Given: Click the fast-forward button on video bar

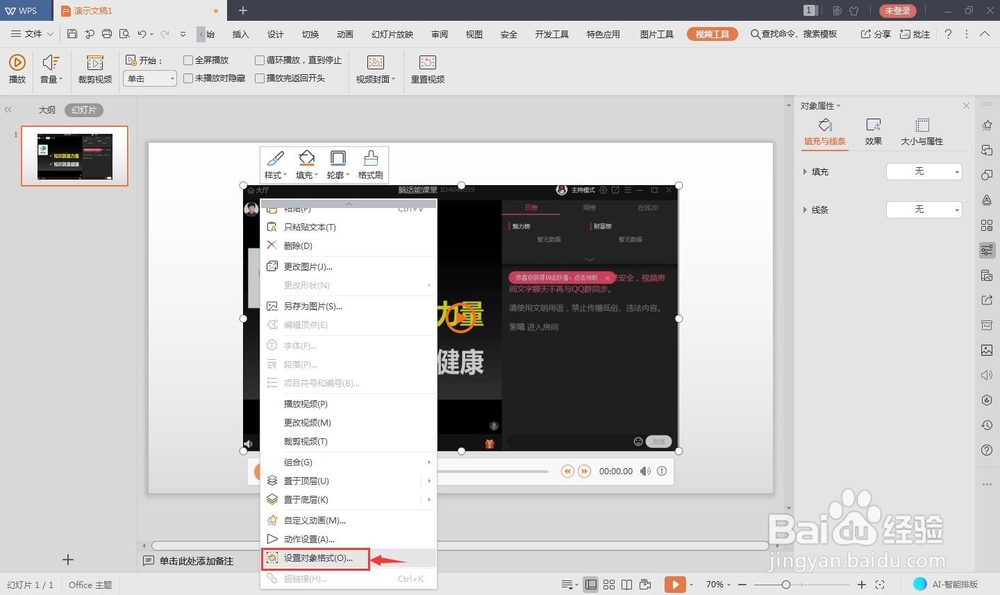Looking at the screenshot, I should [584, 471].
